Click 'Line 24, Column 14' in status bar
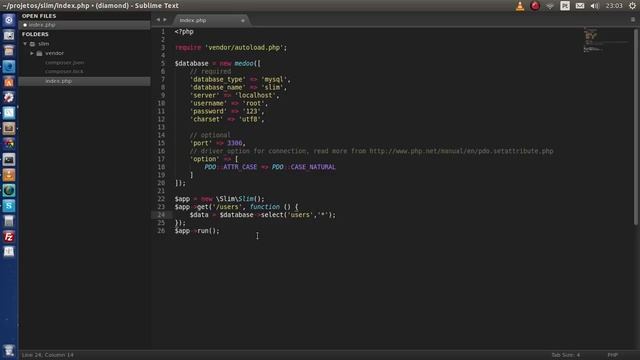The width and height of the screenshot is (640, 360). (x=48, y=355)
